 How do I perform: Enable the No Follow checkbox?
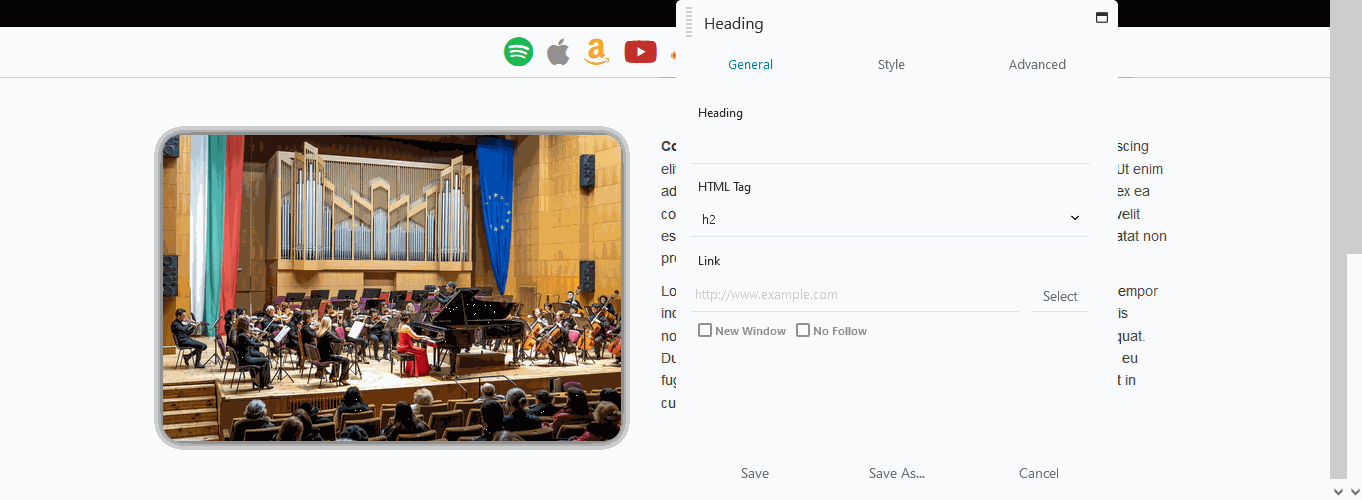pyautogui.click(x=803, y=330)
